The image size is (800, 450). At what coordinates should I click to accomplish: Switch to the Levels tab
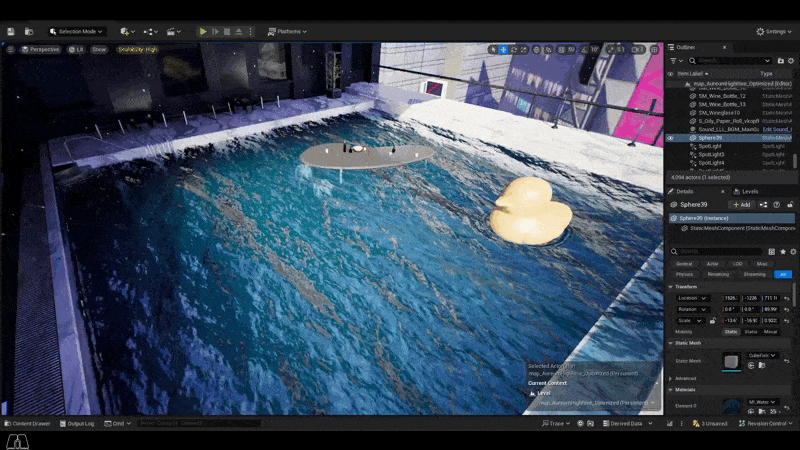[746, 192]
